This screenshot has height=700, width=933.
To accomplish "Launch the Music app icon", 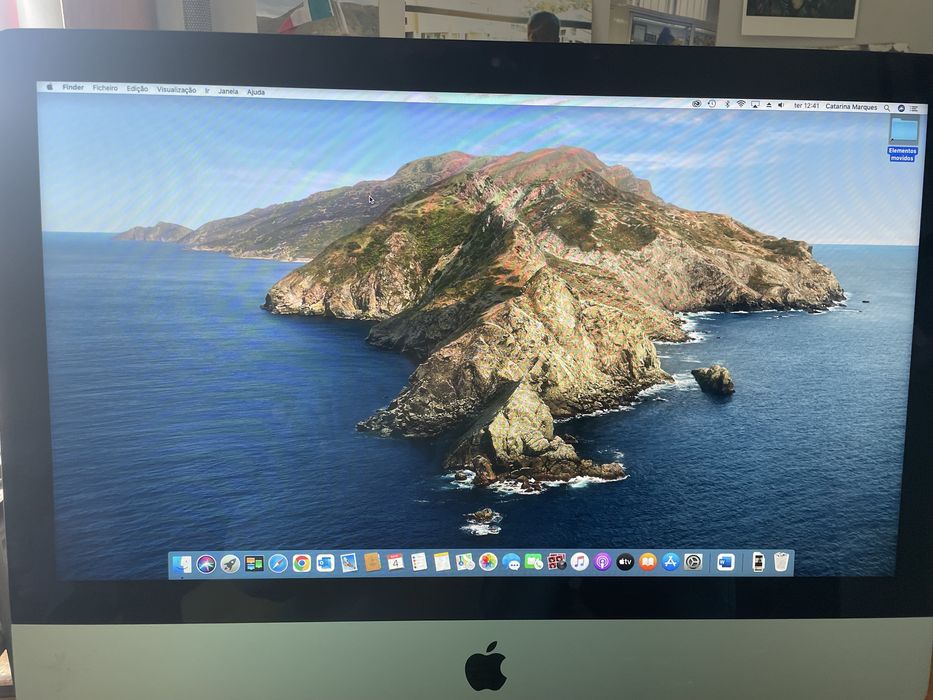I will point(580,562).
